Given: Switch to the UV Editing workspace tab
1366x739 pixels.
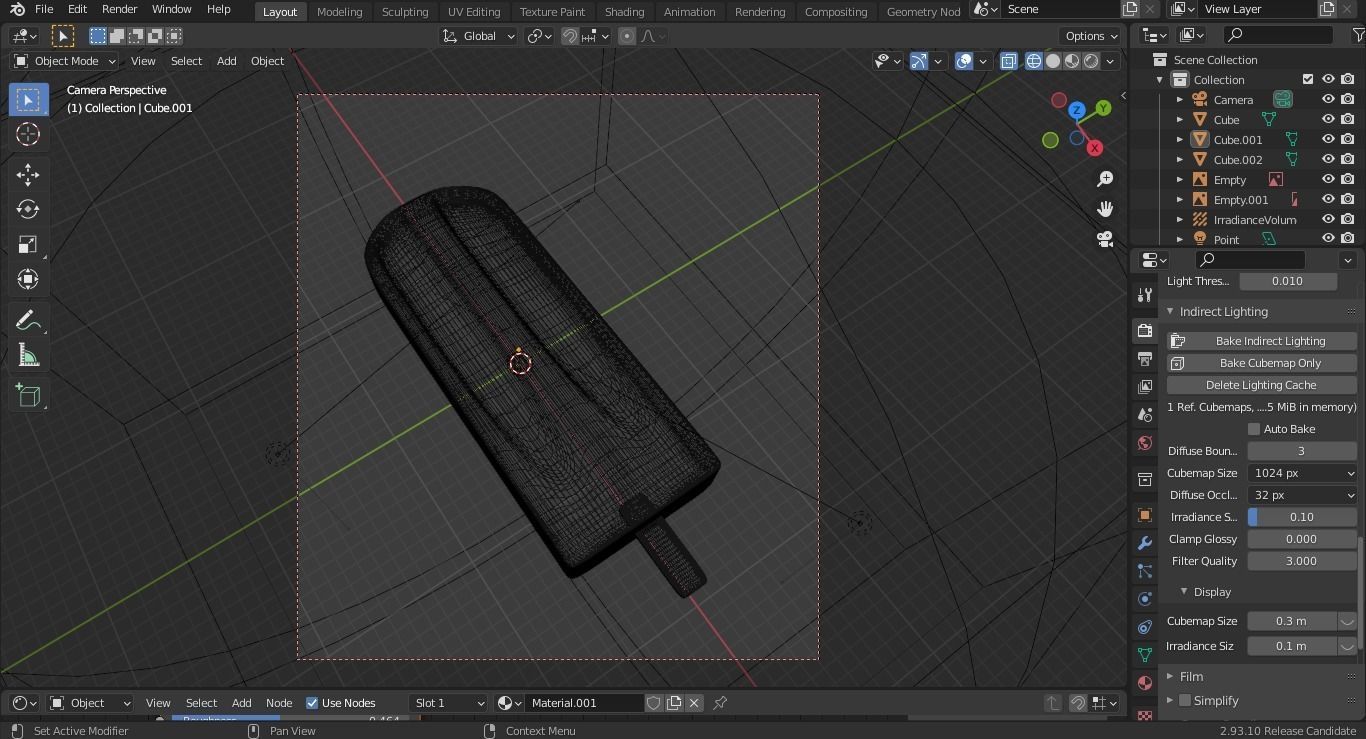Looking at the screenshot, I should [x=474, y=11].
